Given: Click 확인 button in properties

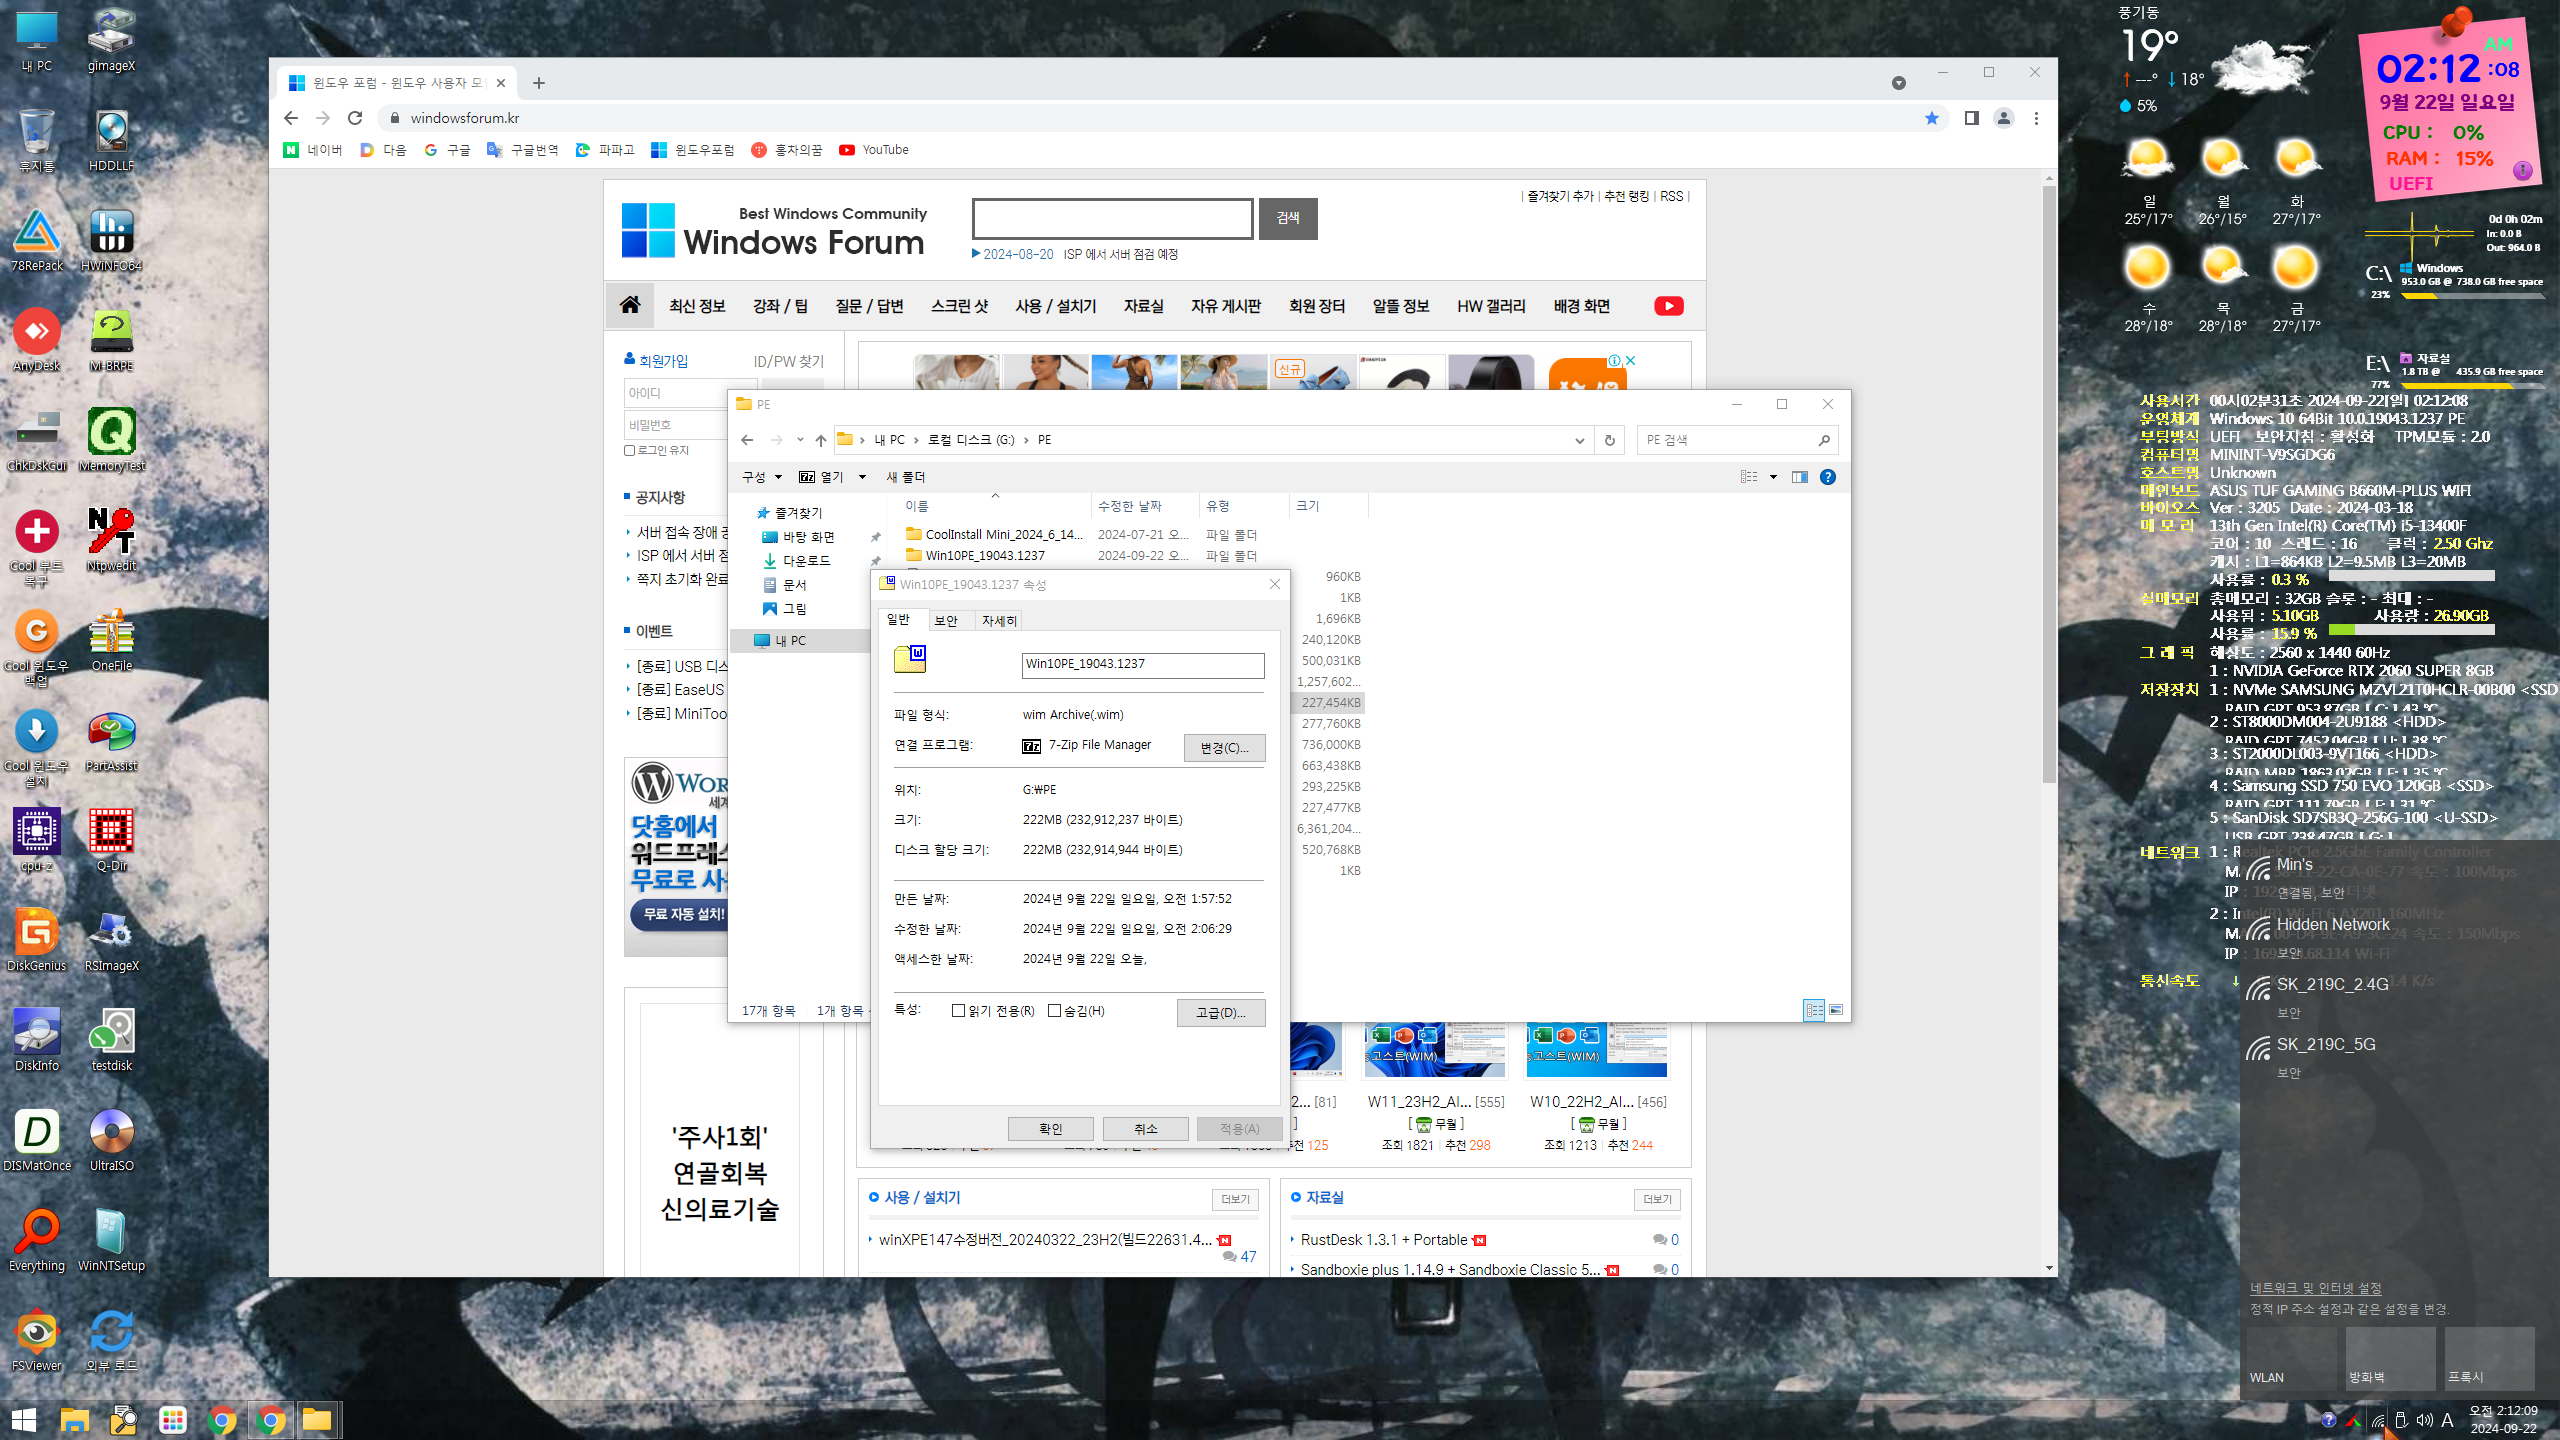Looking at the screenshot, I should point(1050,1129).
